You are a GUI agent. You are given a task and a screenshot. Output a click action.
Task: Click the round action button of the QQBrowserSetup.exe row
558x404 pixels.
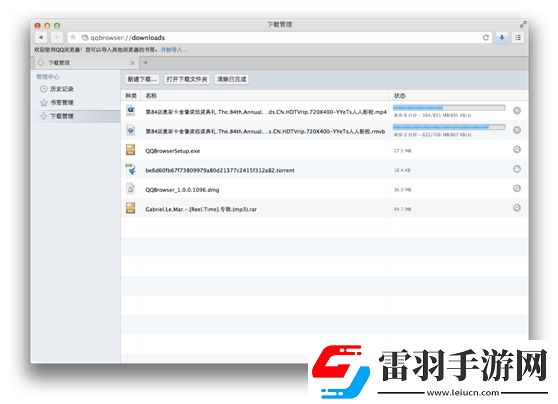point(517,149)
